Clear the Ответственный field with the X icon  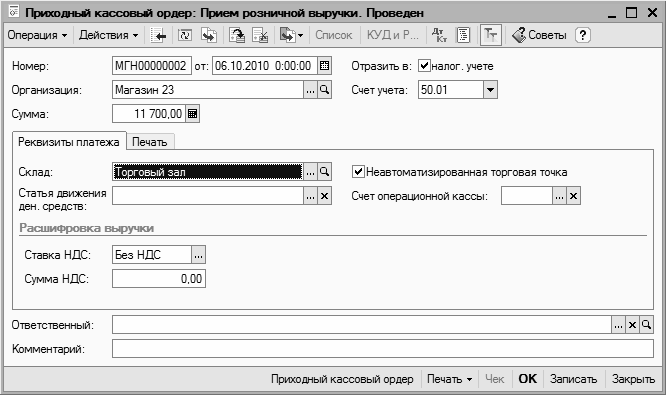click(632, 325)
